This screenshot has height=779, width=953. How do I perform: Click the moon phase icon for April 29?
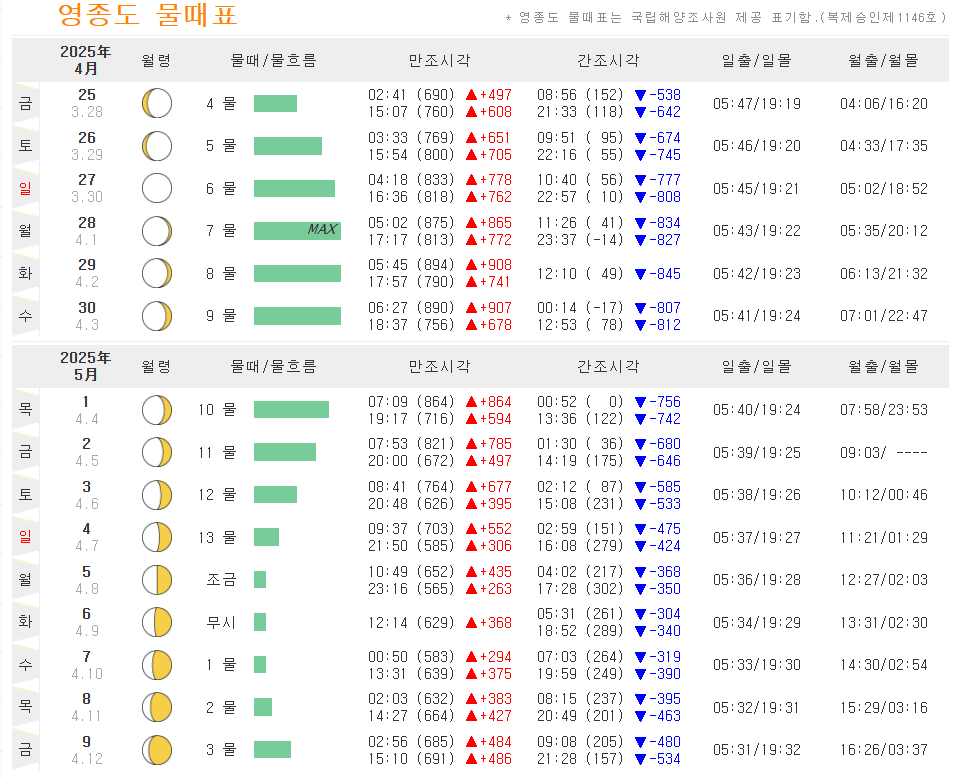pyautogui.click(x=157, y=273)
